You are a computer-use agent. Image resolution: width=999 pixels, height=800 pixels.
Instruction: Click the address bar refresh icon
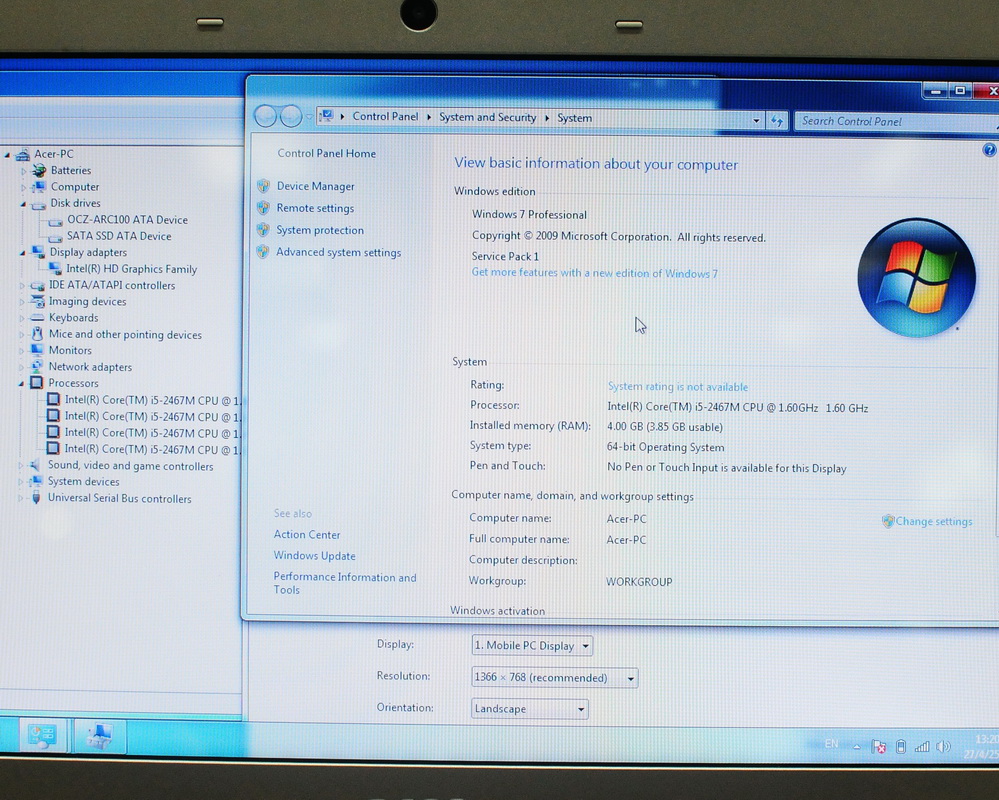(x=777, y=120)
